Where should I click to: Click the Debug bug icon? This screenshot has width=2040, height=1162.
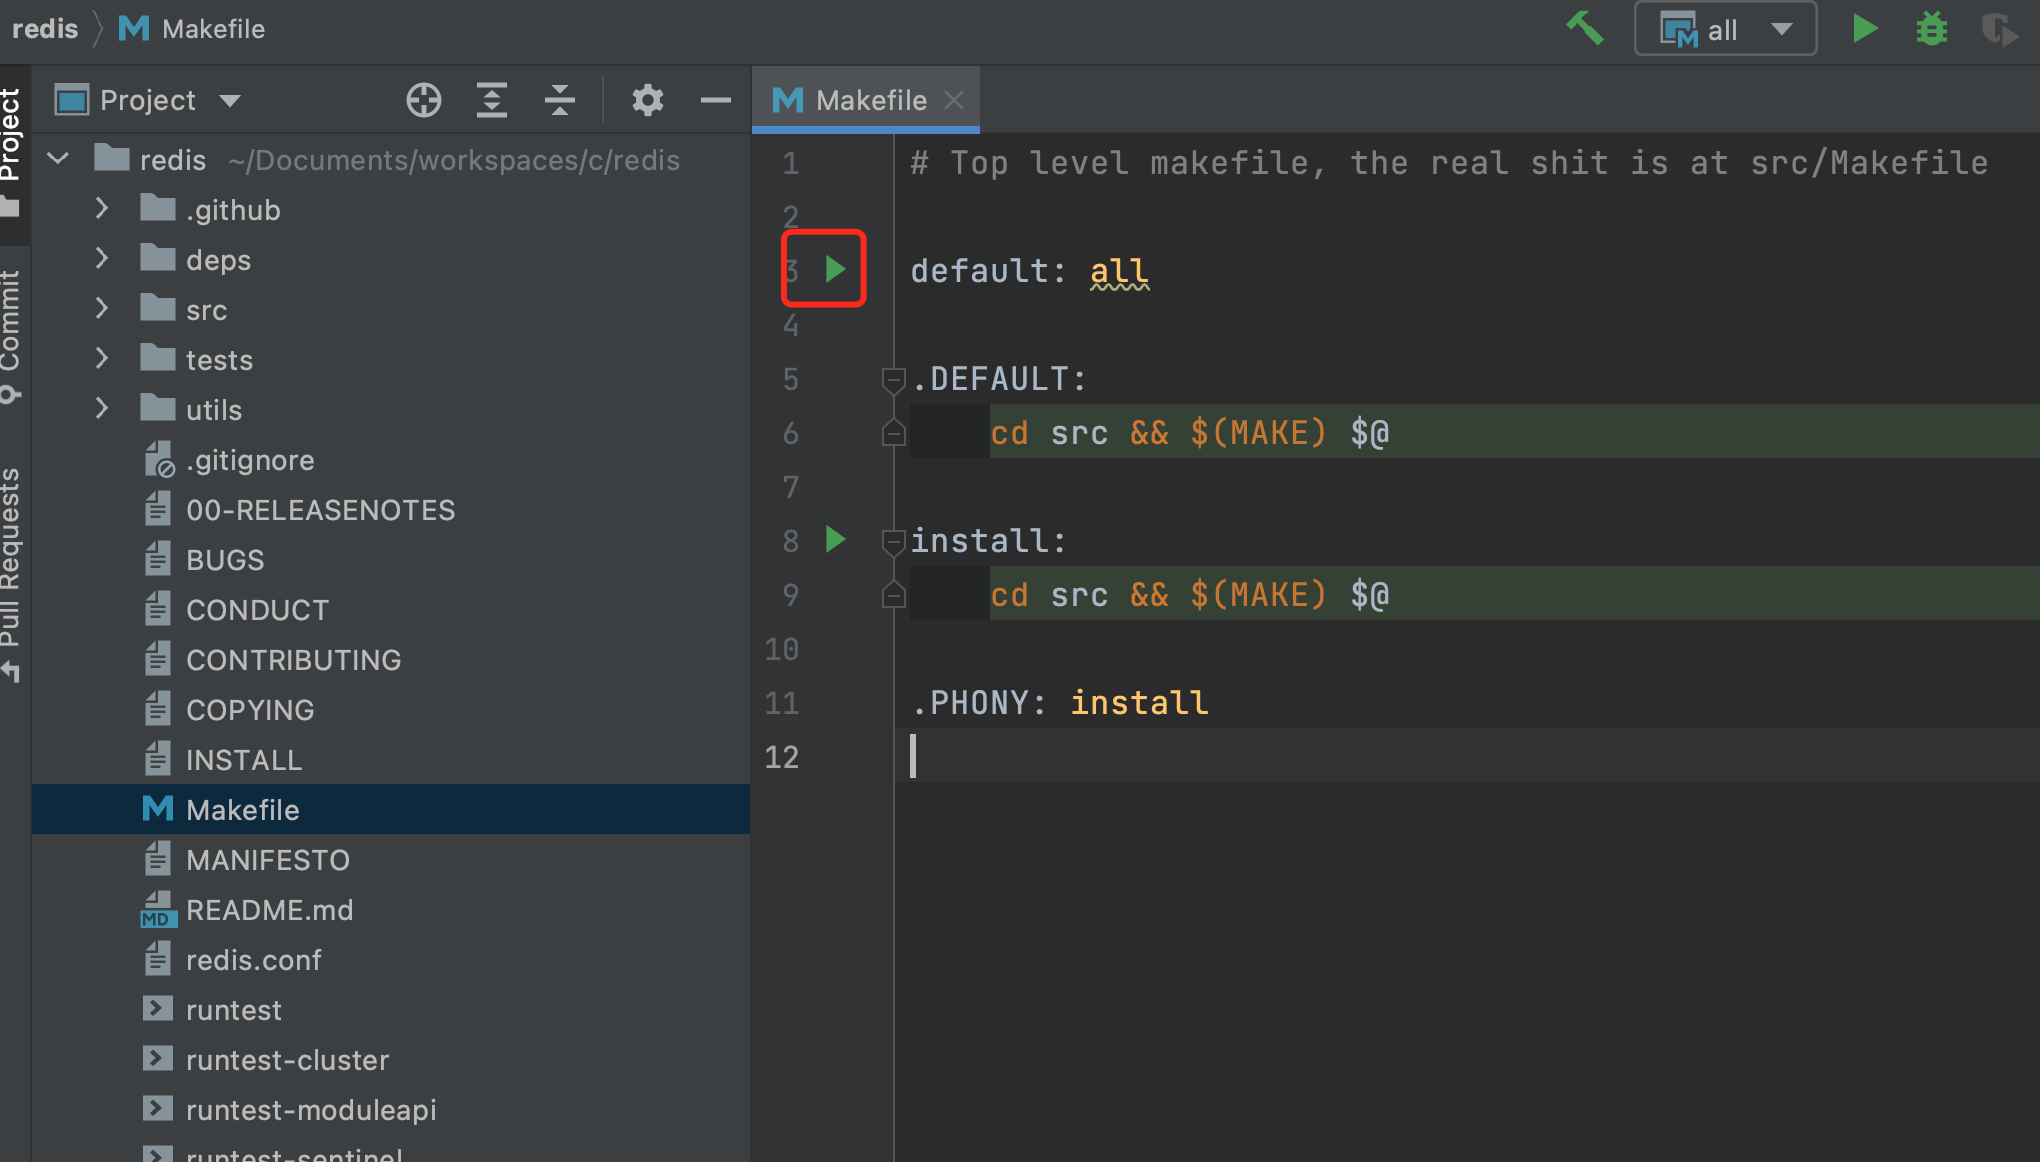[x=1931, y=28]
